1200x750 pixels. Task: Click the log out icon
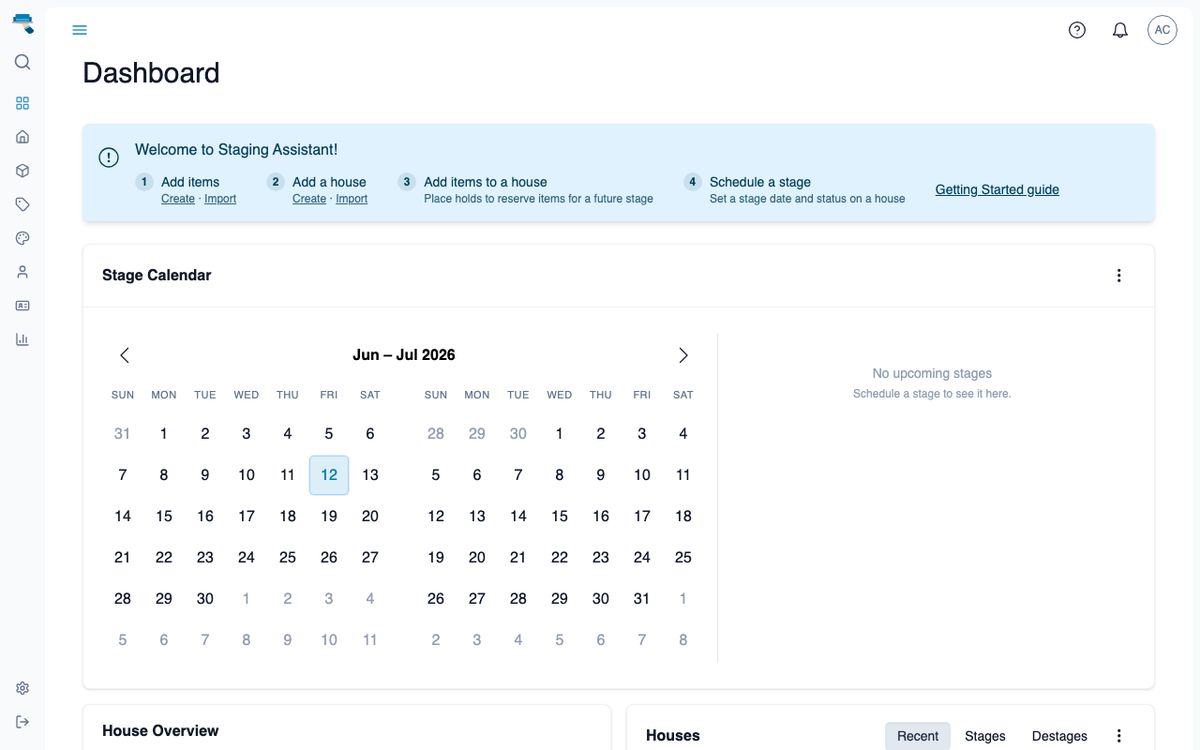(22, 722)
